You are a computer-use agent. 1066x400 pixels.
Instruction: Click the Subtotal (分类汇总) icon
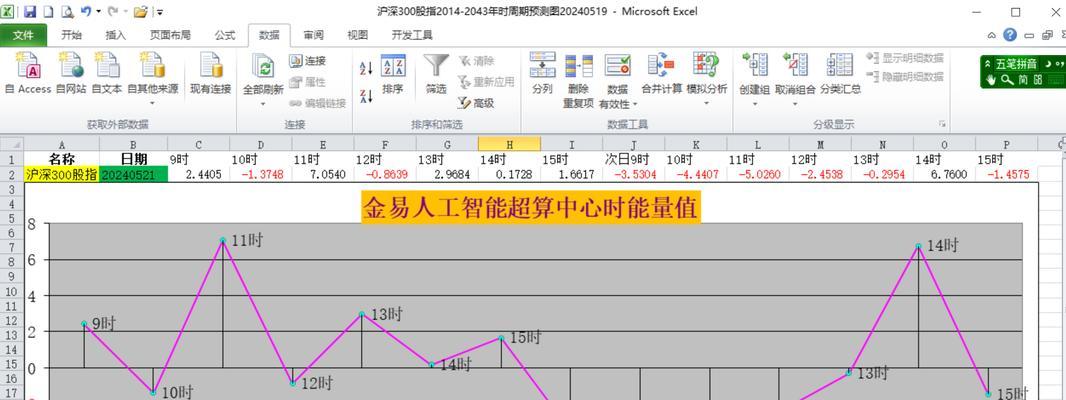pyautogui.click(x=840, y=65)
